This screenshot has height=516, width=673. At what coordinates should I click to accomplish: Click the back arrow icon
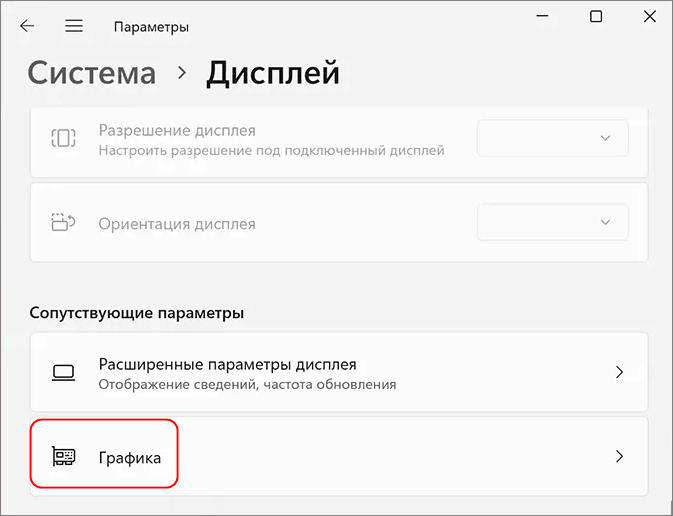pos(27,26)
